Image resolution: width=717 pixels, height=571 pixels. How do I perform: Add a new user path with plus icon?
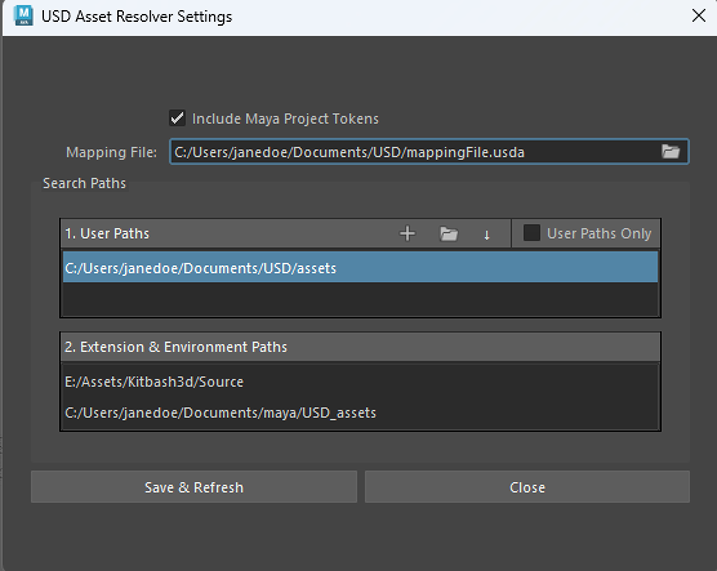click(407, 234)
